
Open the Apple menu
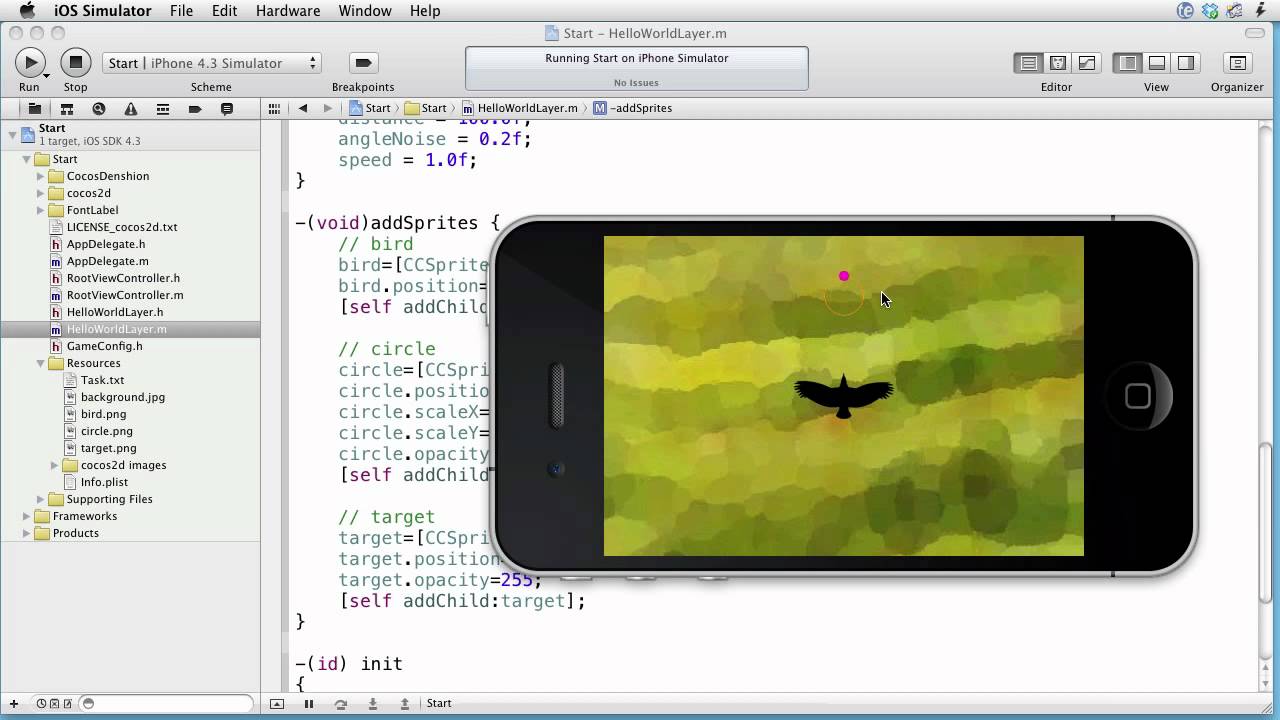tap(27, 11)
